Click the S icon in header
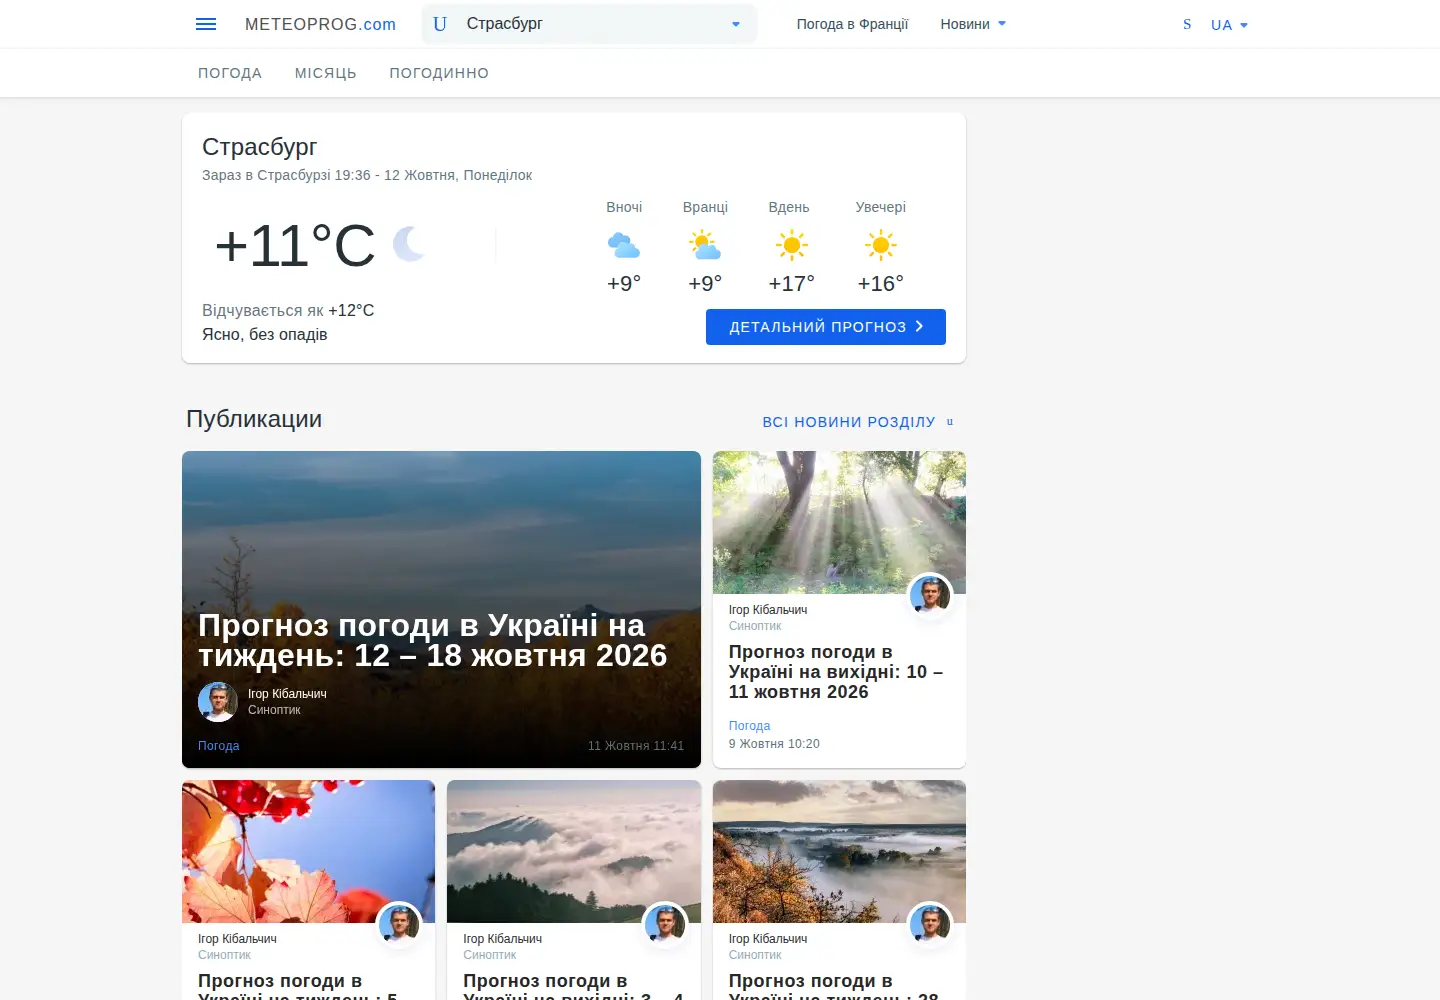1440x1000 pixels. click(x=1187, y=24)
